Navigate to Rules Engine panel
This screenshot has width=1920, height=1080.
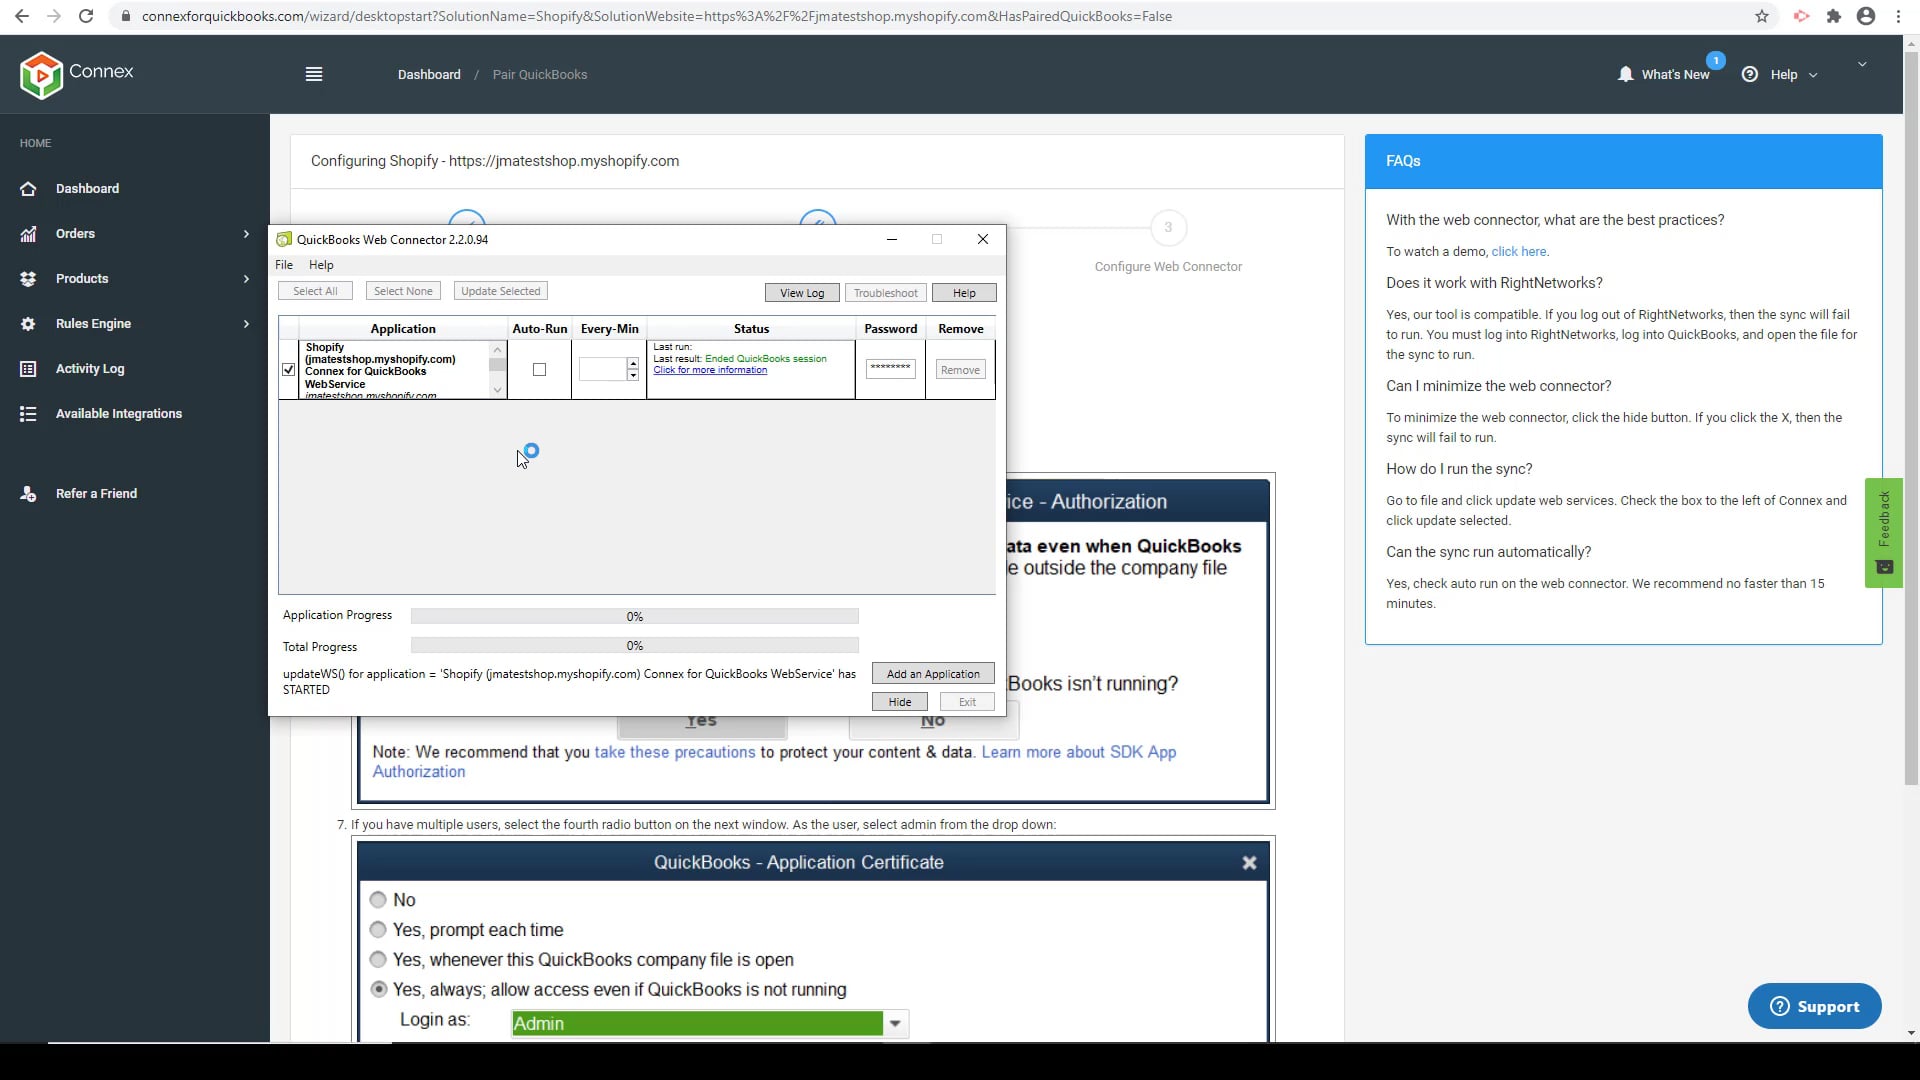92,323
